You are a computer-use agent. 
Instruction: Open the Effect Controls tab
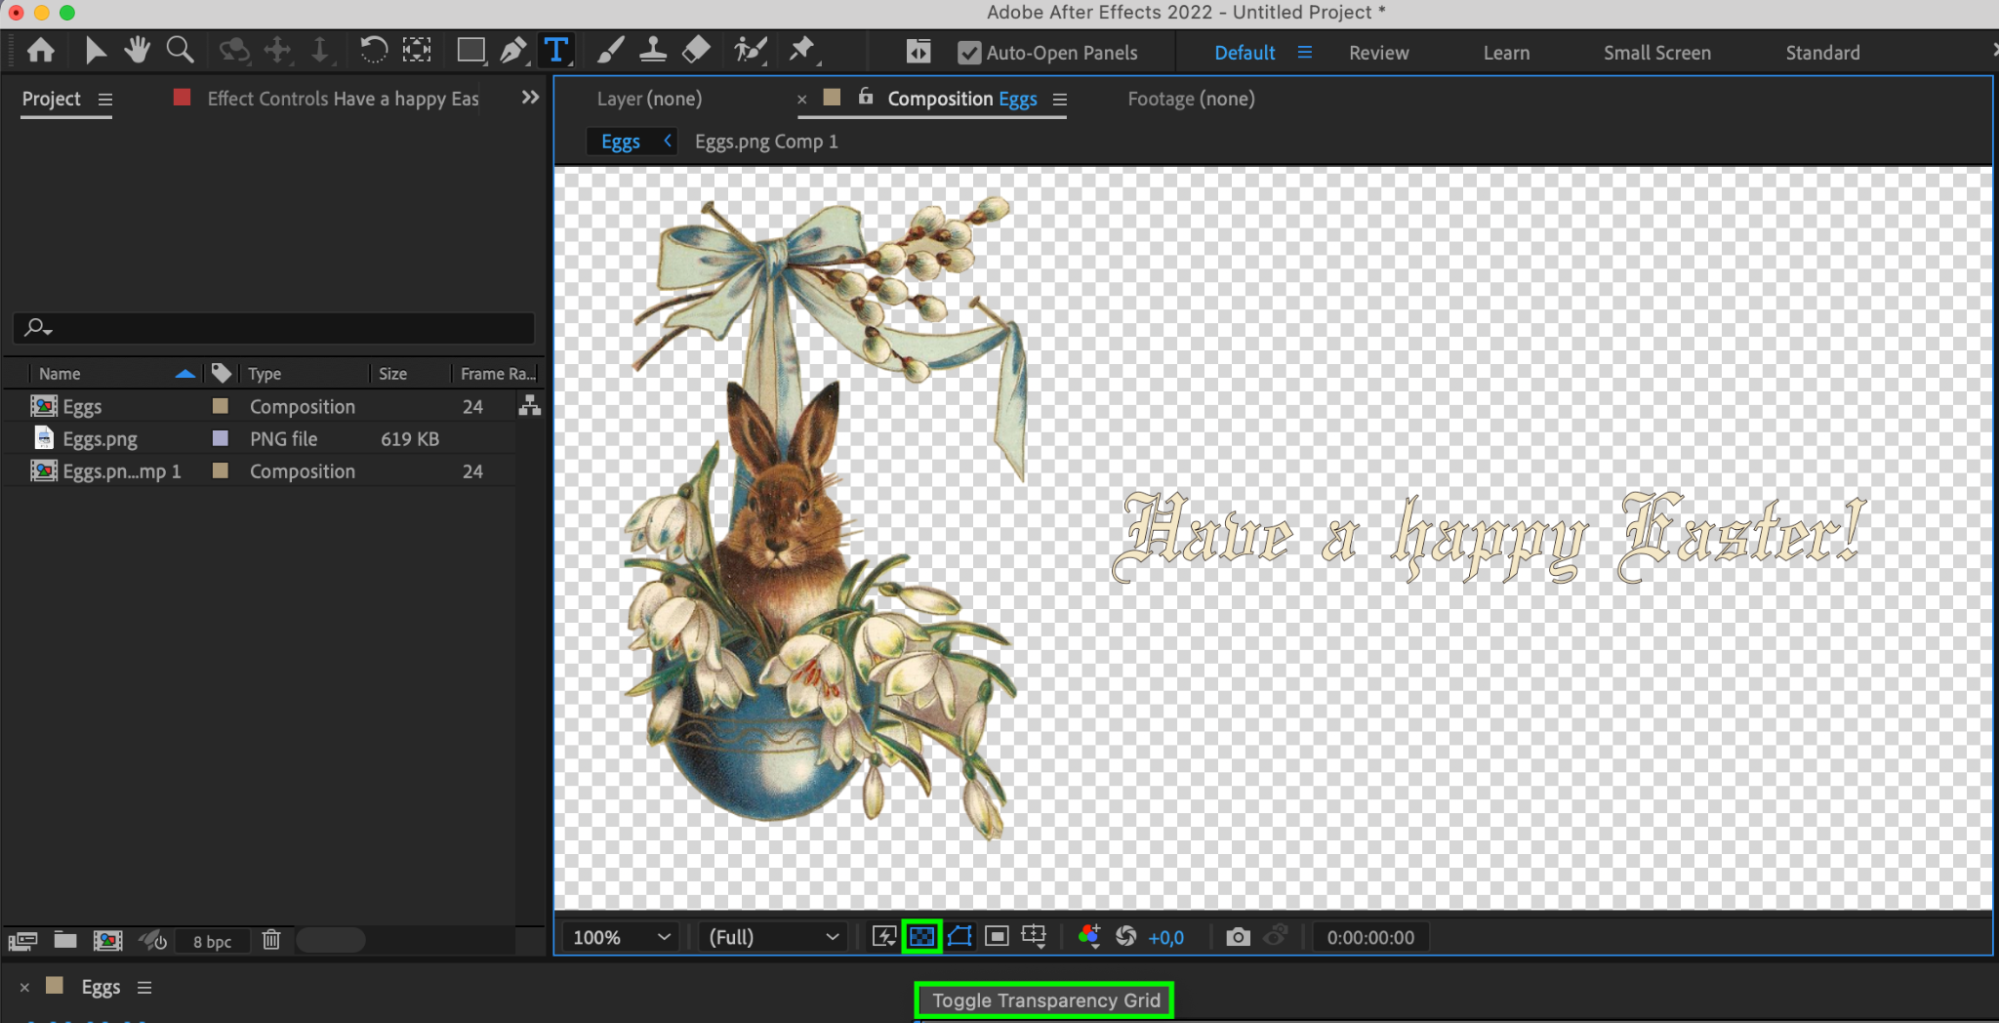click(x=343, y=99)
